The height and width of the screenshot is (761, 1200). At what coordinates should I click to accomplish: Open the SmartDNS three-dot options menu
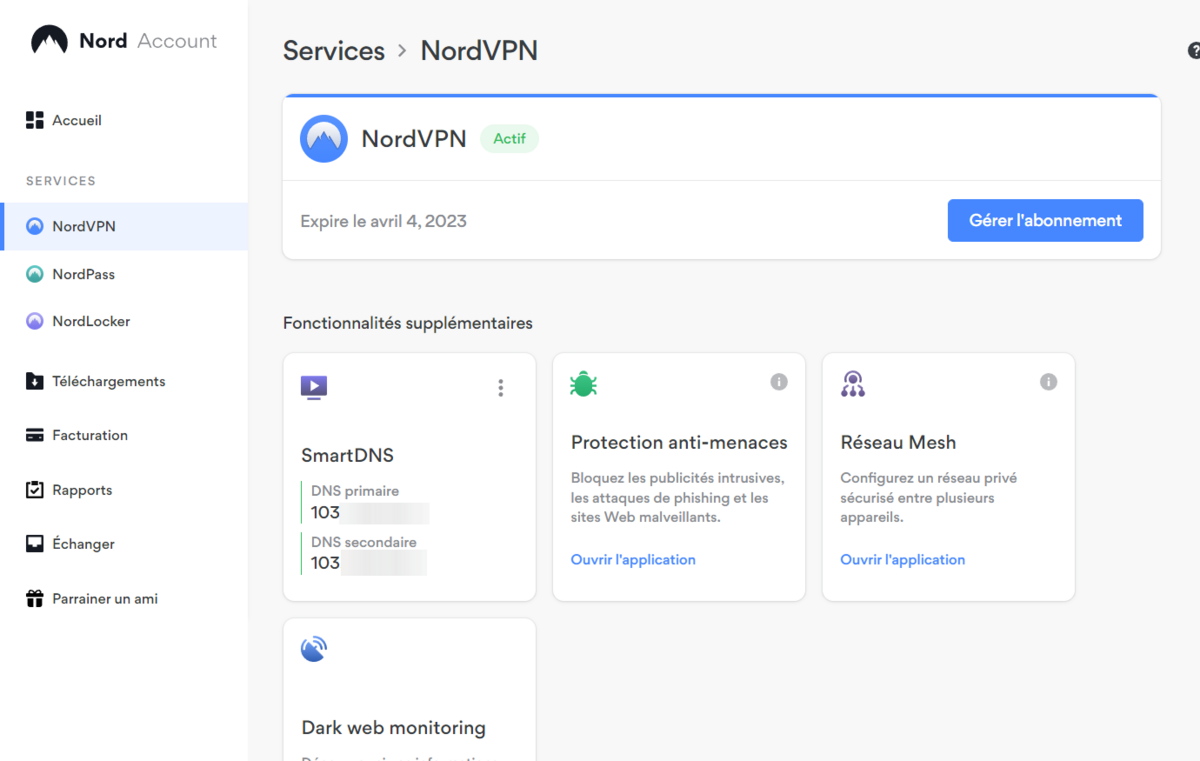pos(501,388)
